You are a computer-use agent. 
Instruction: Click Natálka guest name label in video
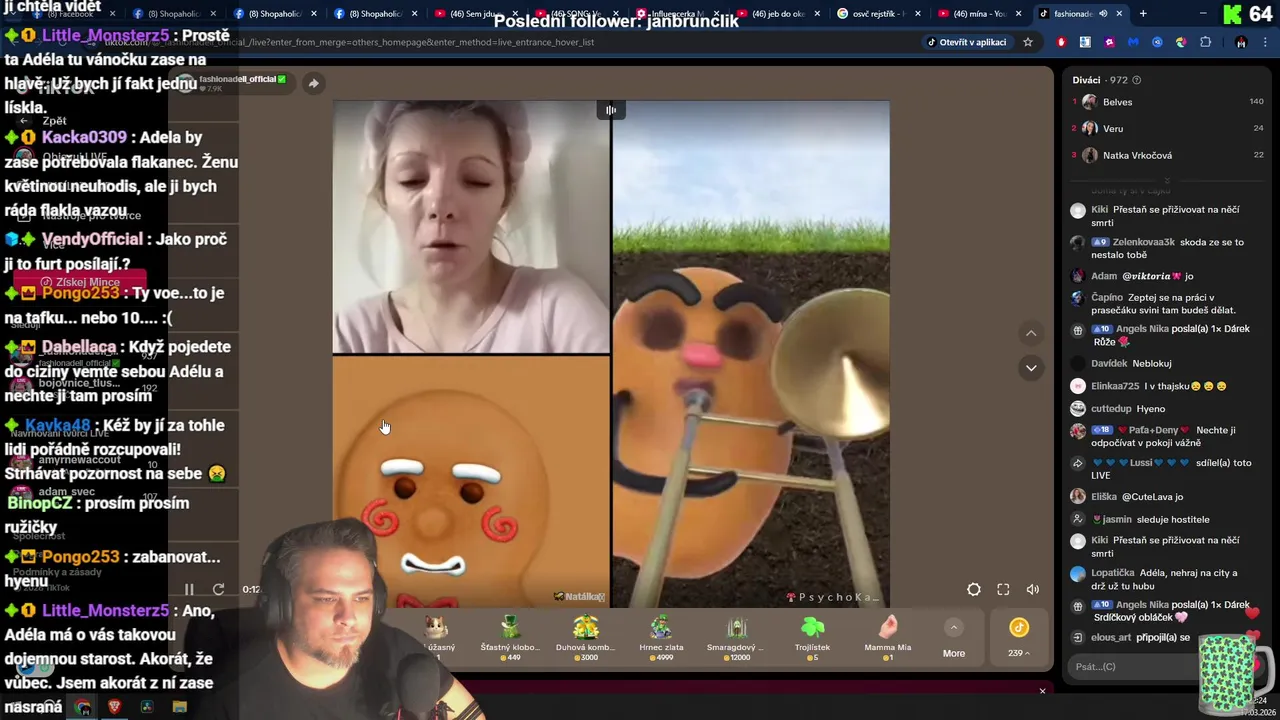coord(579,597)
